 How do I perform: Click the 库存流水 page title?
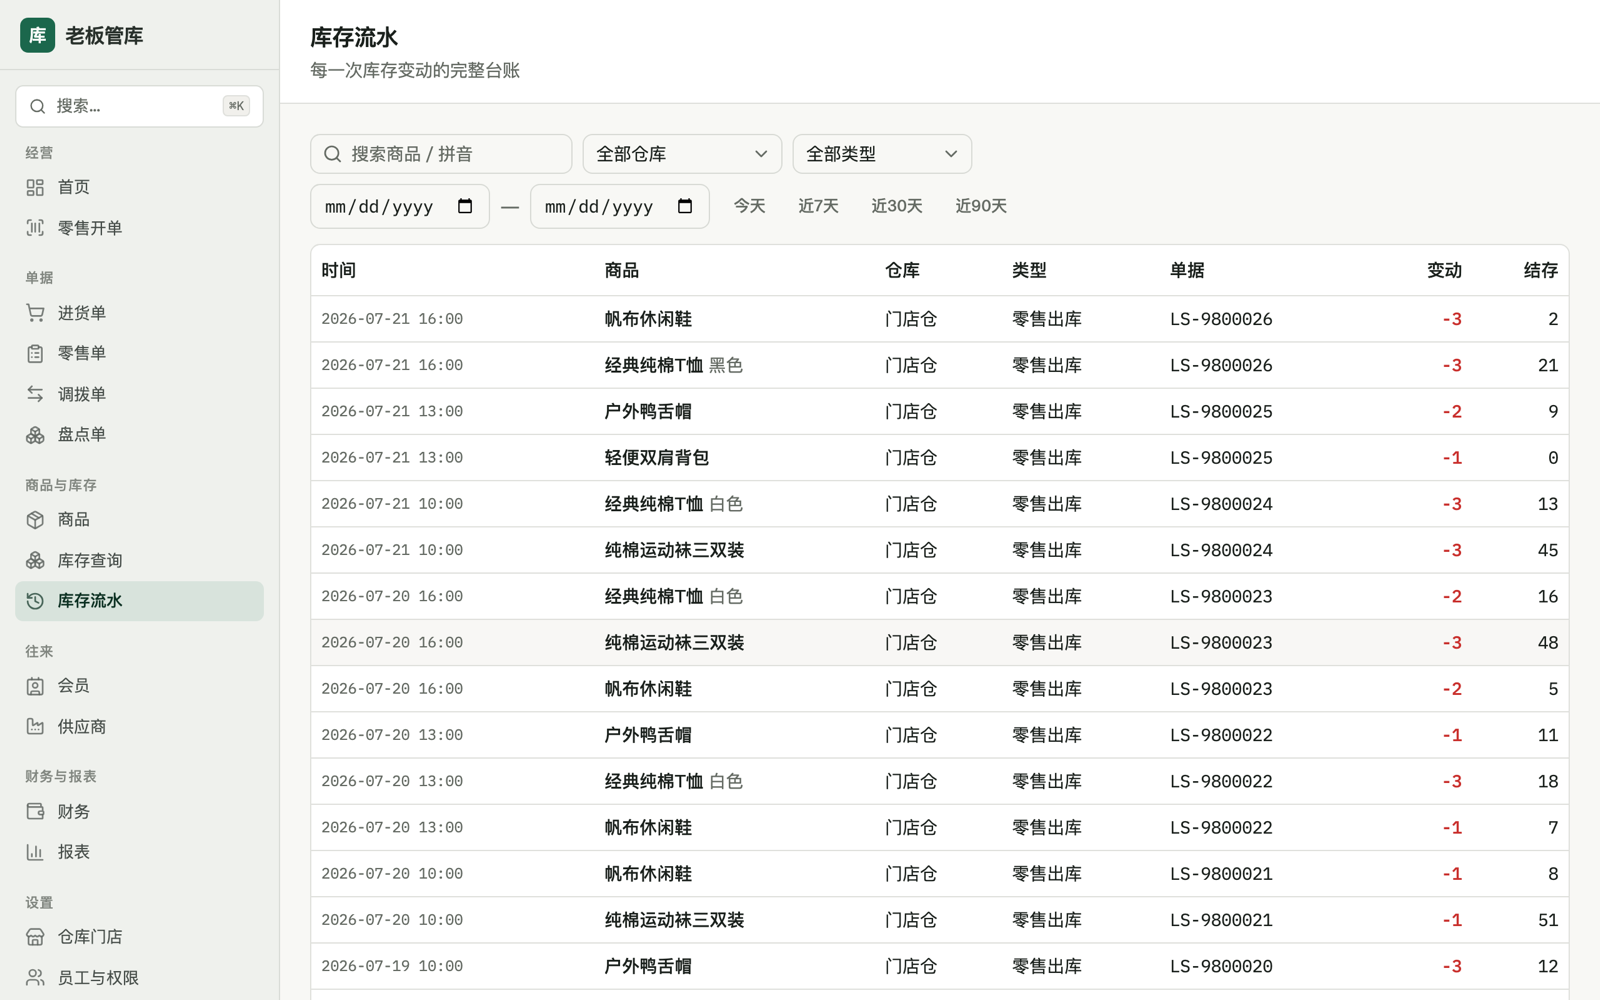pos(354,38)
